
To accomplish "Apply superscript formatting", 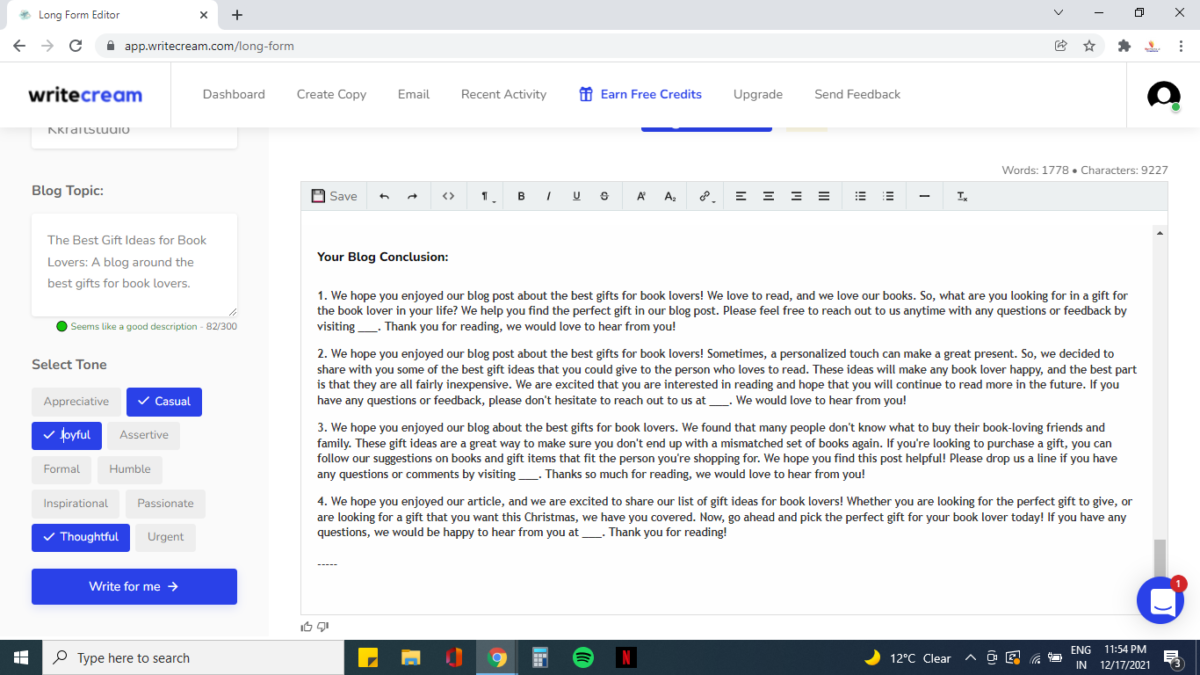I will click(x=641, y=195).
